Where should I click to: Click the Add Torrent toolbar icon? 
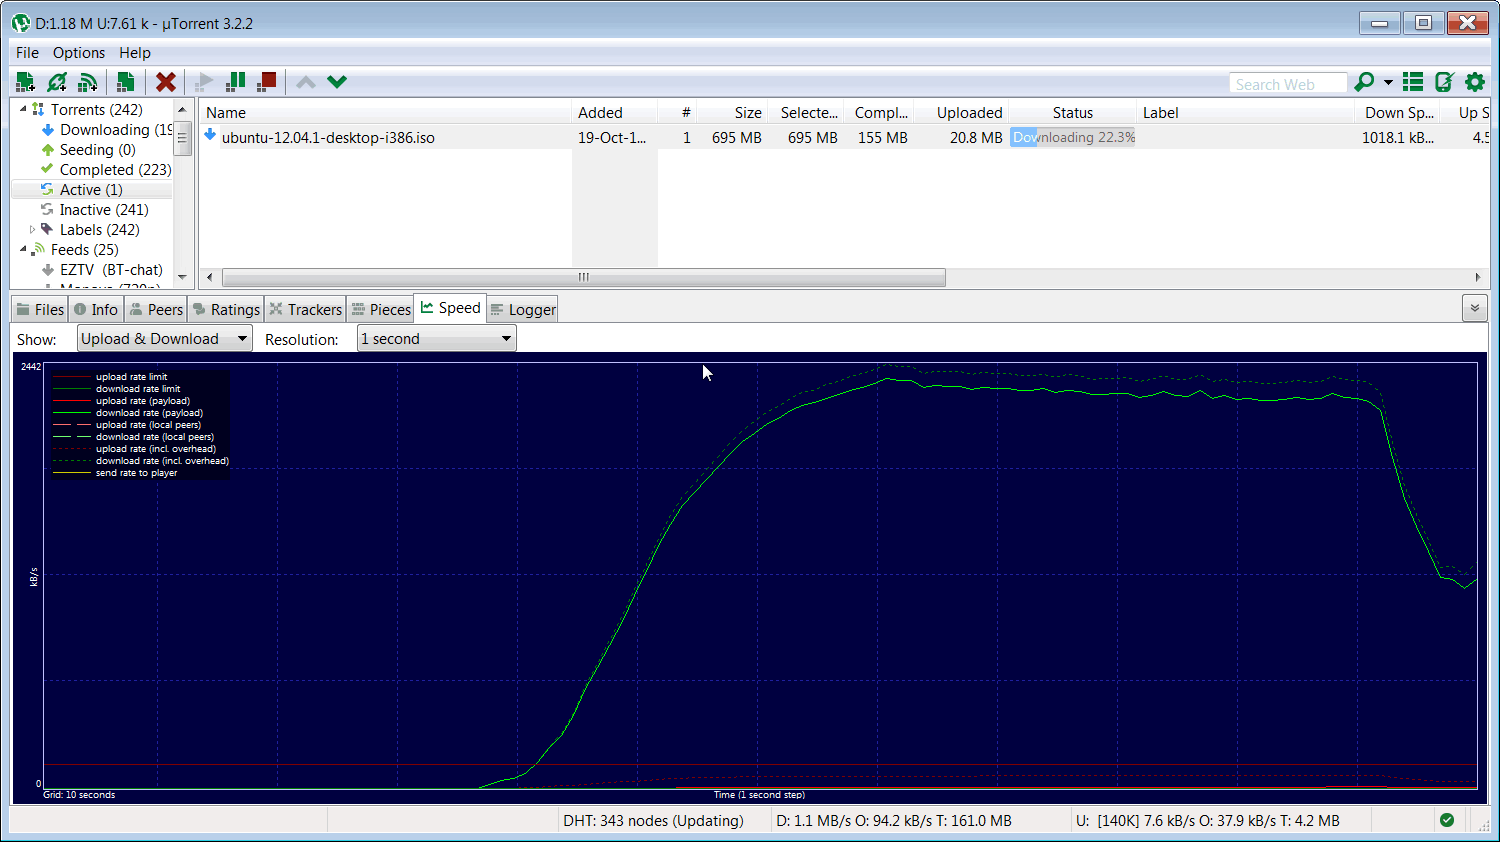[26, 82]
